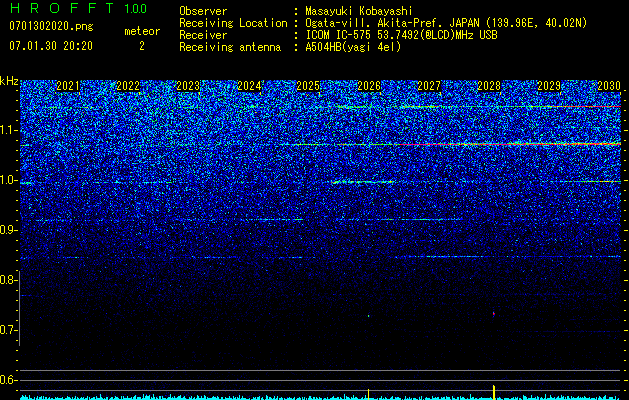This screenshot has width=629, height=400.
Task: Click the HROFFT 1.00 program title
Action: point(78,8)
